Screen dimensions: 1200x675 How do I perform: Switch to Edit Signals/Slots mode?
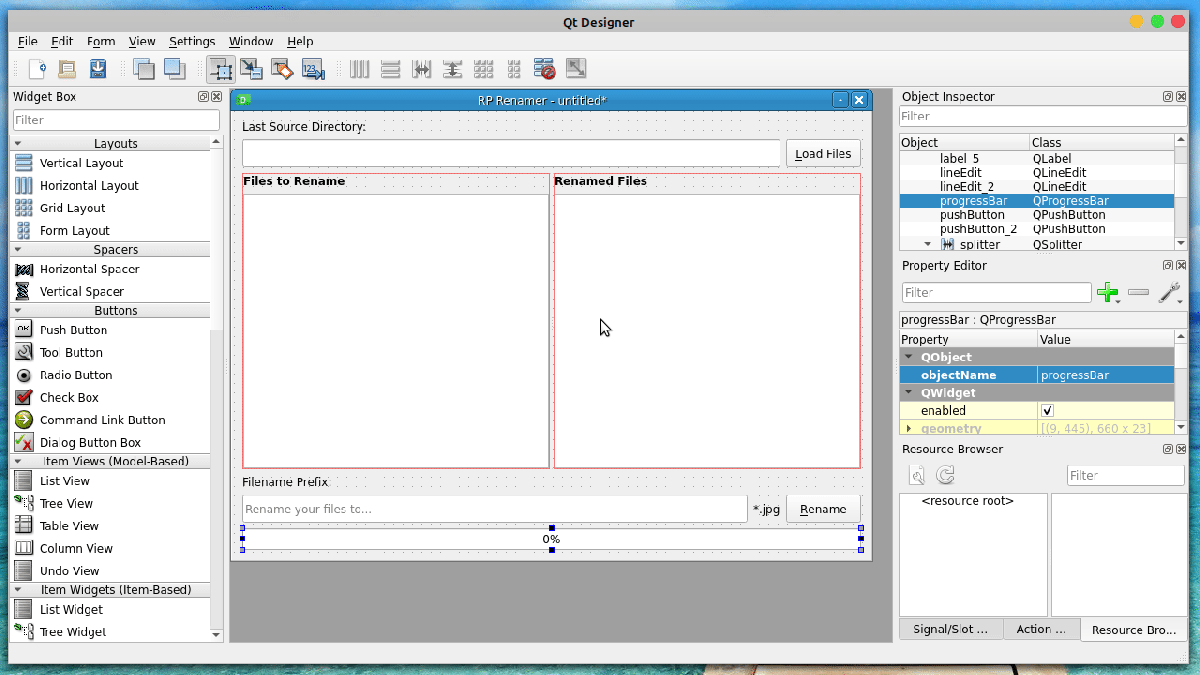point(253,69)
